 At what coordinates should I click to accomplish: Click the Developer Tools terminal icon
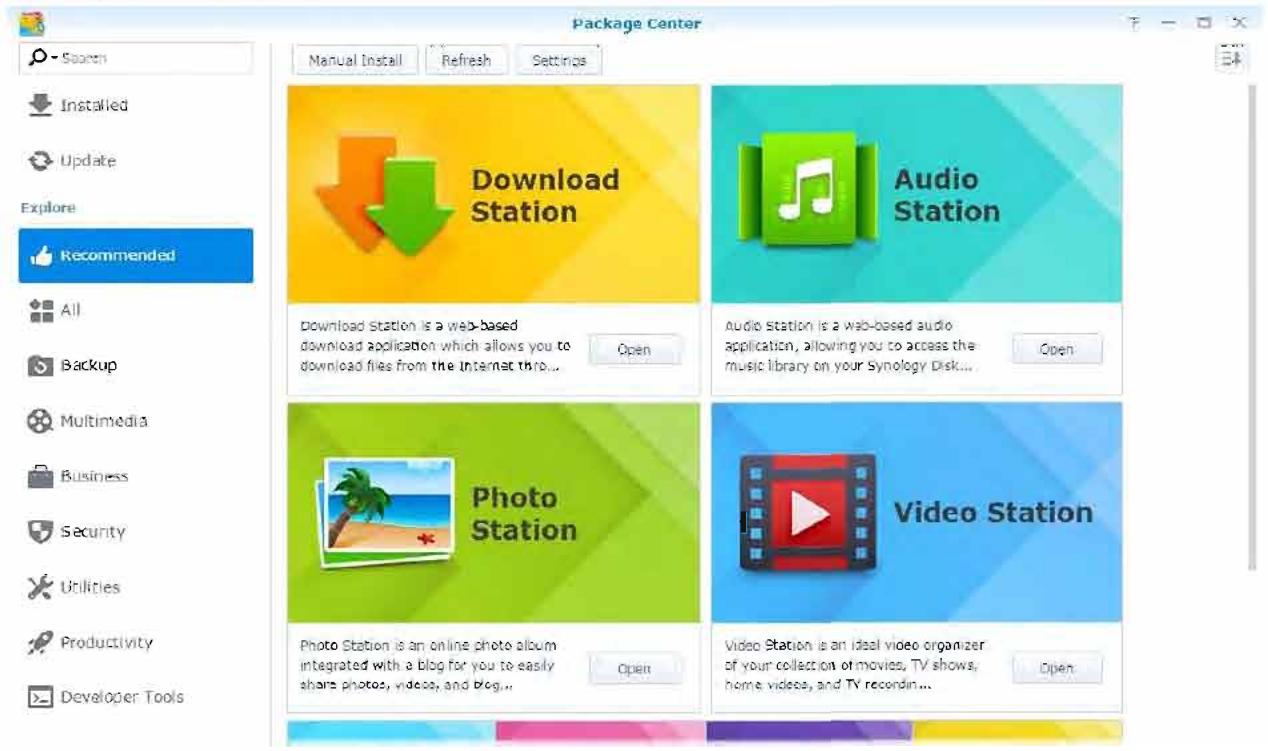click(x=40, y=698)
